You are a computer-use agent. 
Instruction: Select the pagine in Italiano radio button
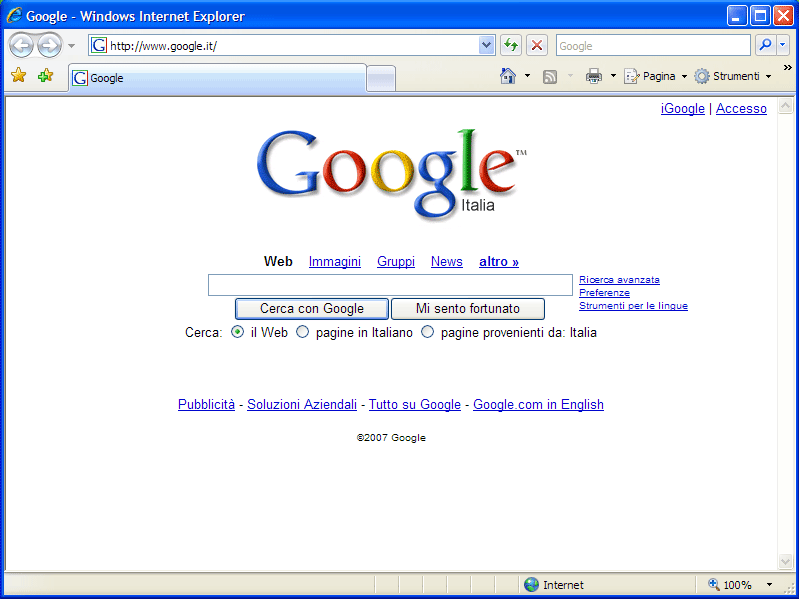[x=303, y=332]
